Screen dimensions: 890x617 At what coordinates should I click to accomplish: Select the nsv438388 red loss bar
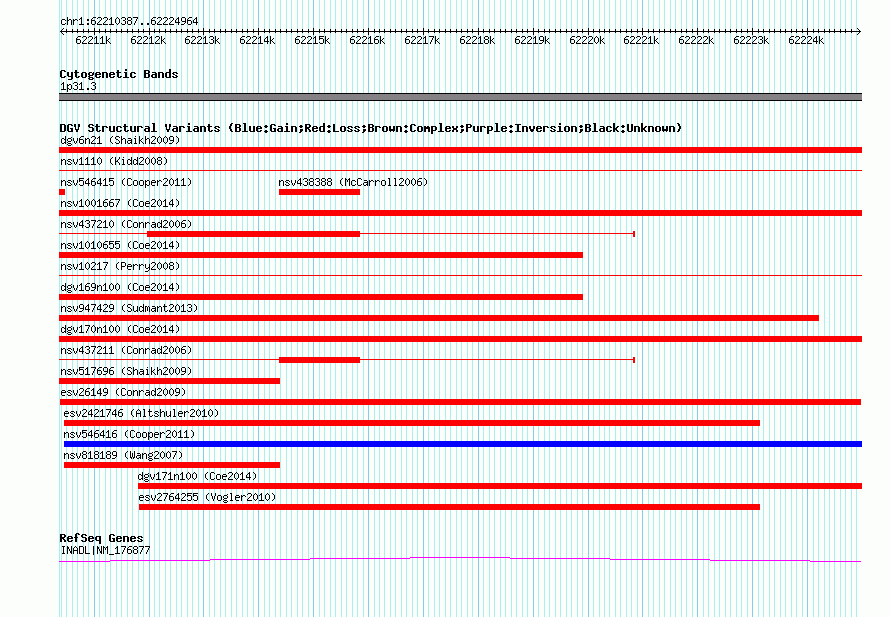point(320,192)
